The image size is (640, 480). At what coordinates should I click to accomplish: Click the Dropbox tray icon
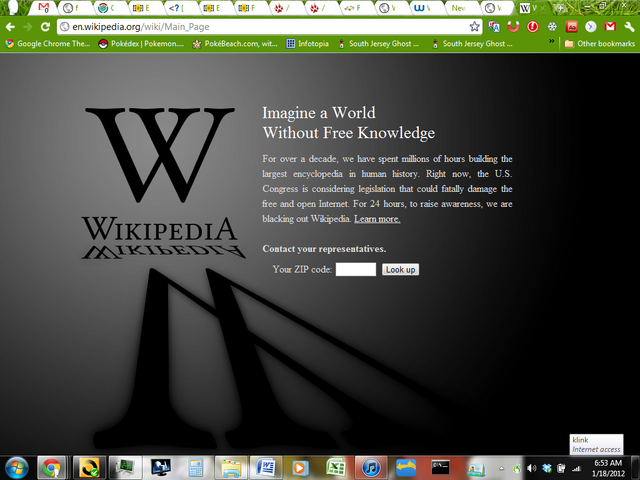pyautogui.click(x=547, y=469)
